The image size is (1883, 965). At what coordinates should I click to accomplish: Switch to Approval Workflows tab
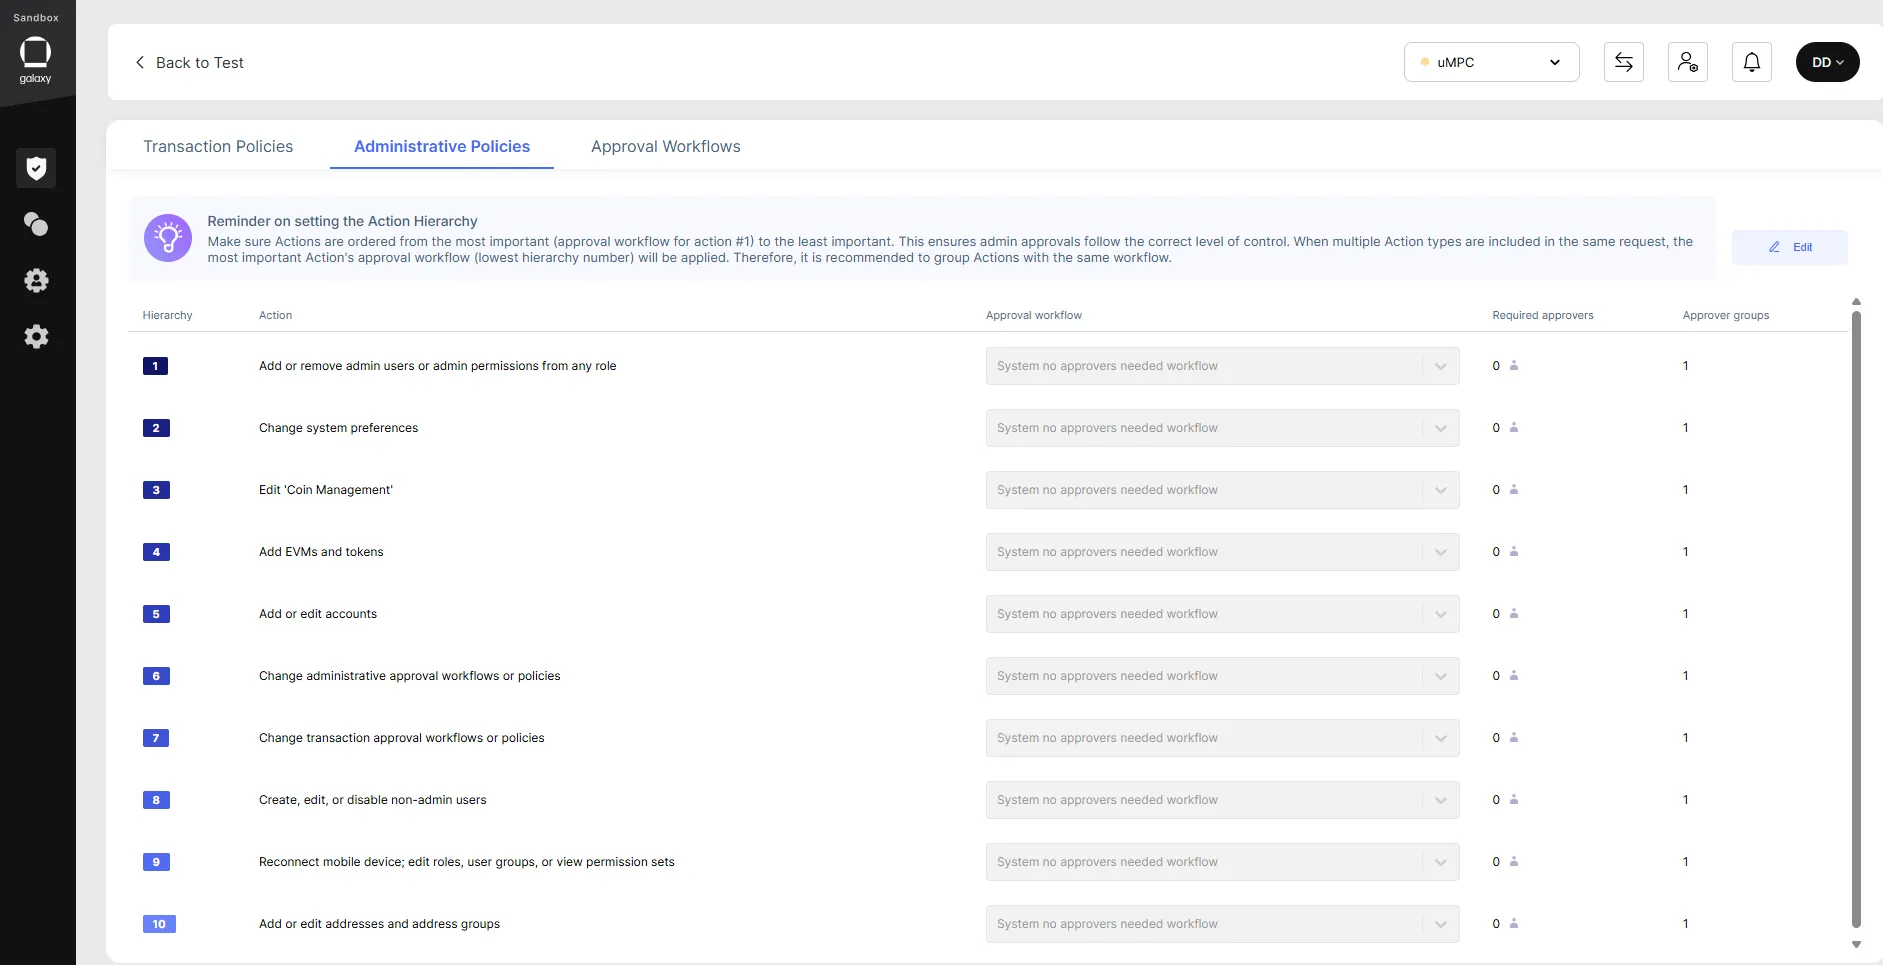click(x=666, y=146)
